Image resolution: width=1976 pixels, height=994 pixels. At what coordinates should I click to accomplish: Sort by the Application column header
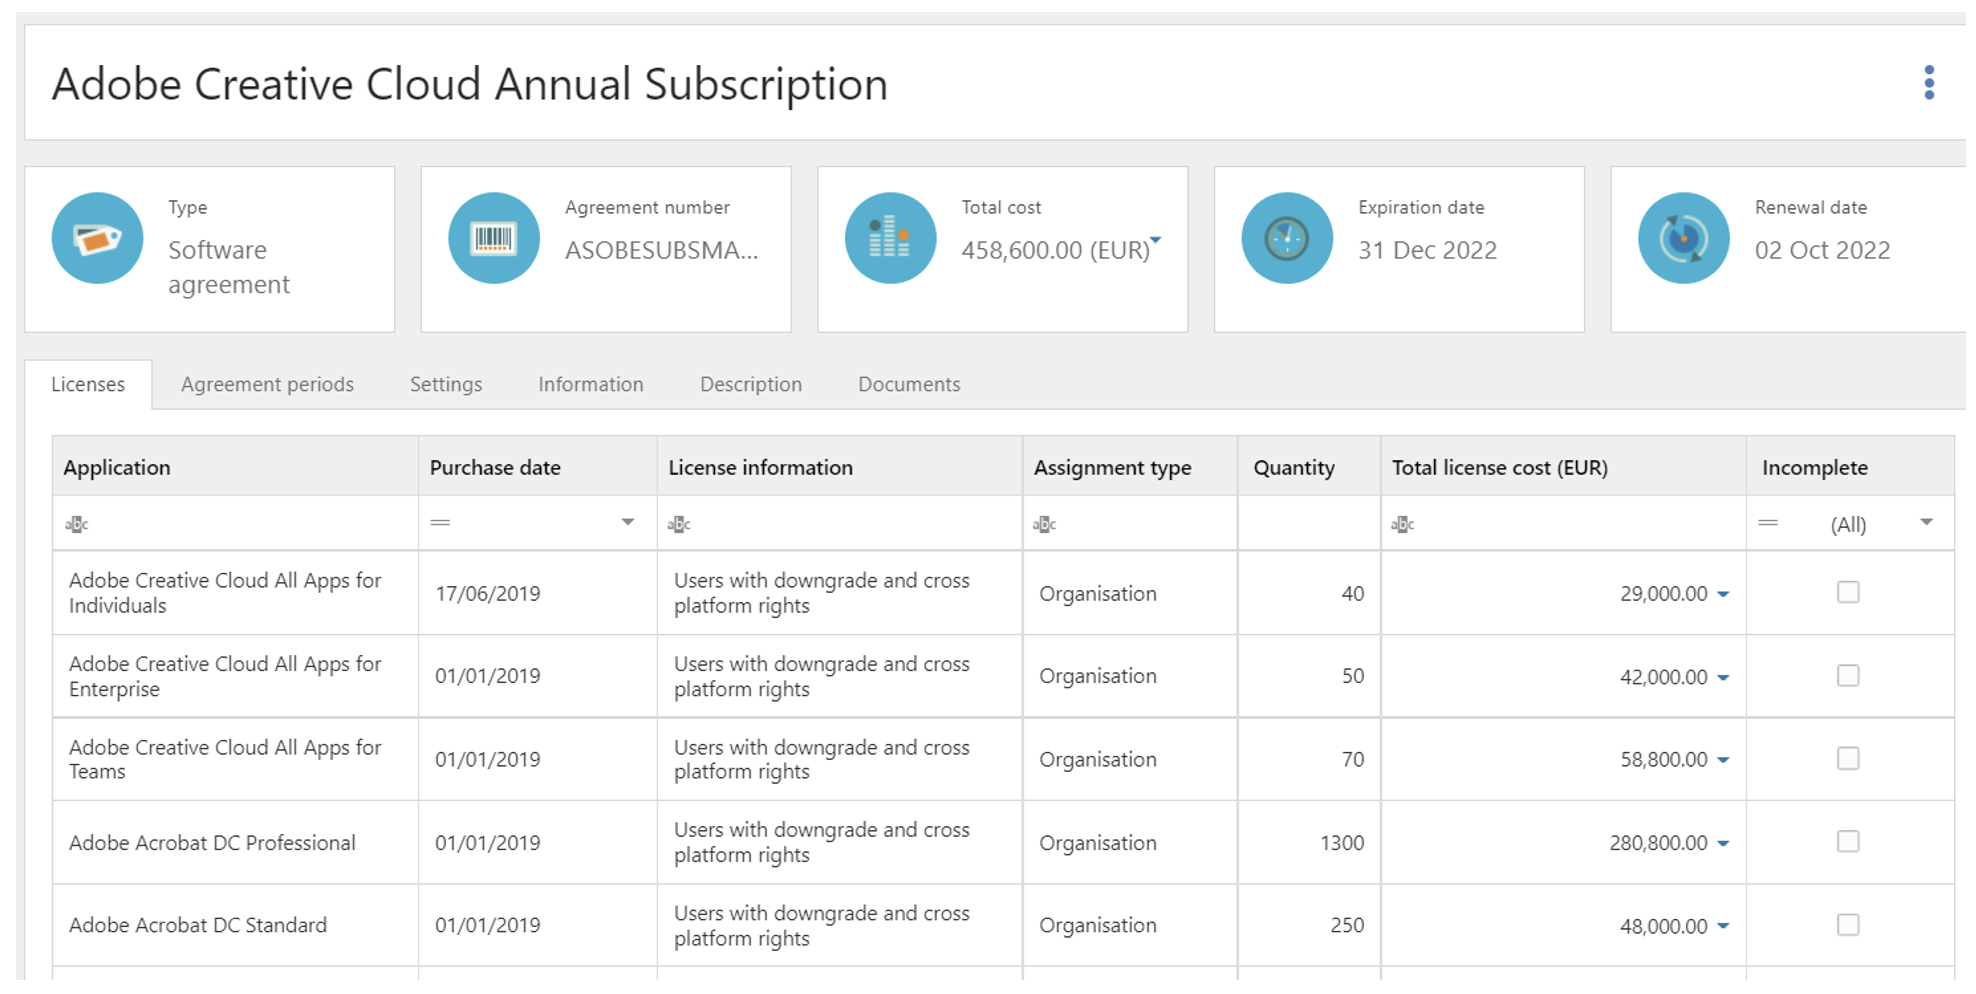click(235, 467)
